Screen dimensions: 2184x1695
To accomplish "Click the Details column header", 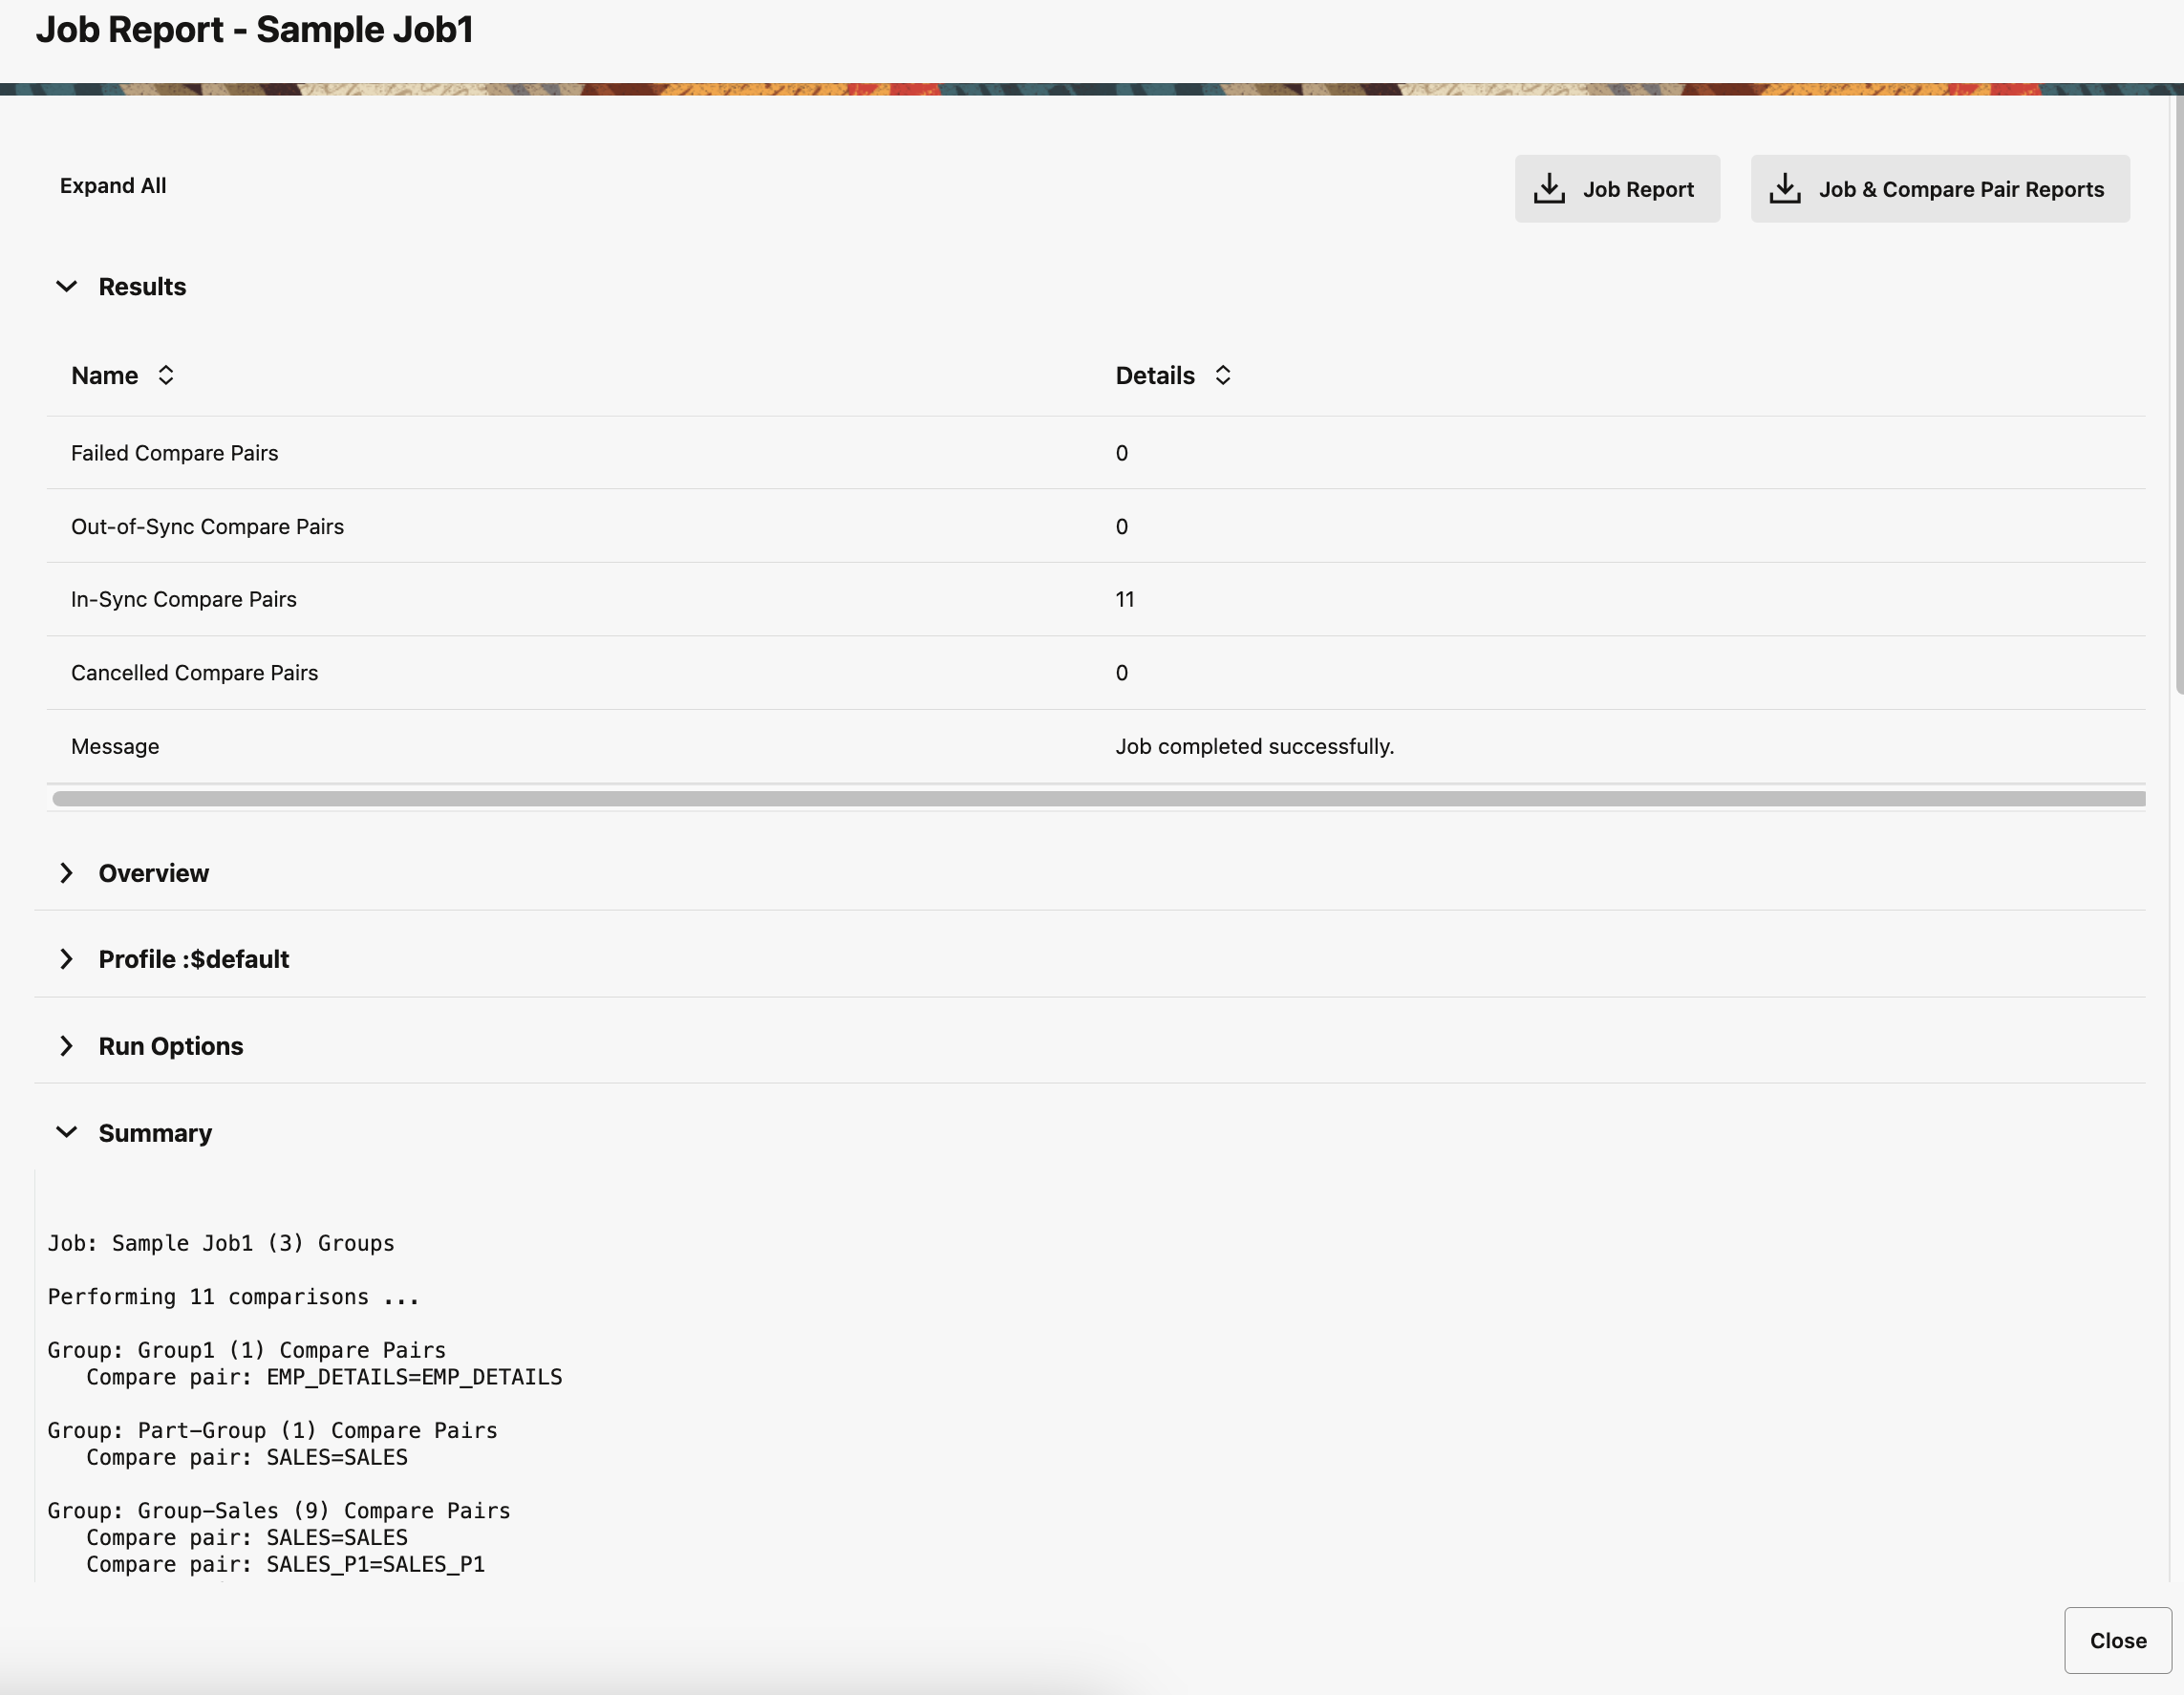I will click(1155, 375).
